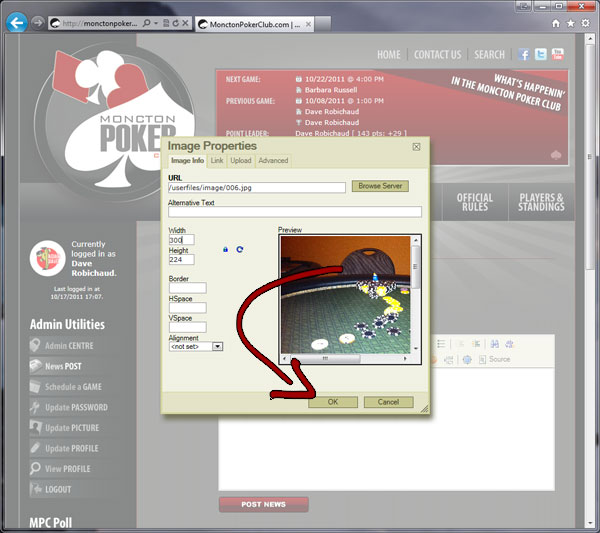Screen dimensions: 600x533
Task: Click preview vertical scrollbar up arrow
Action: (x=416, y=240)
